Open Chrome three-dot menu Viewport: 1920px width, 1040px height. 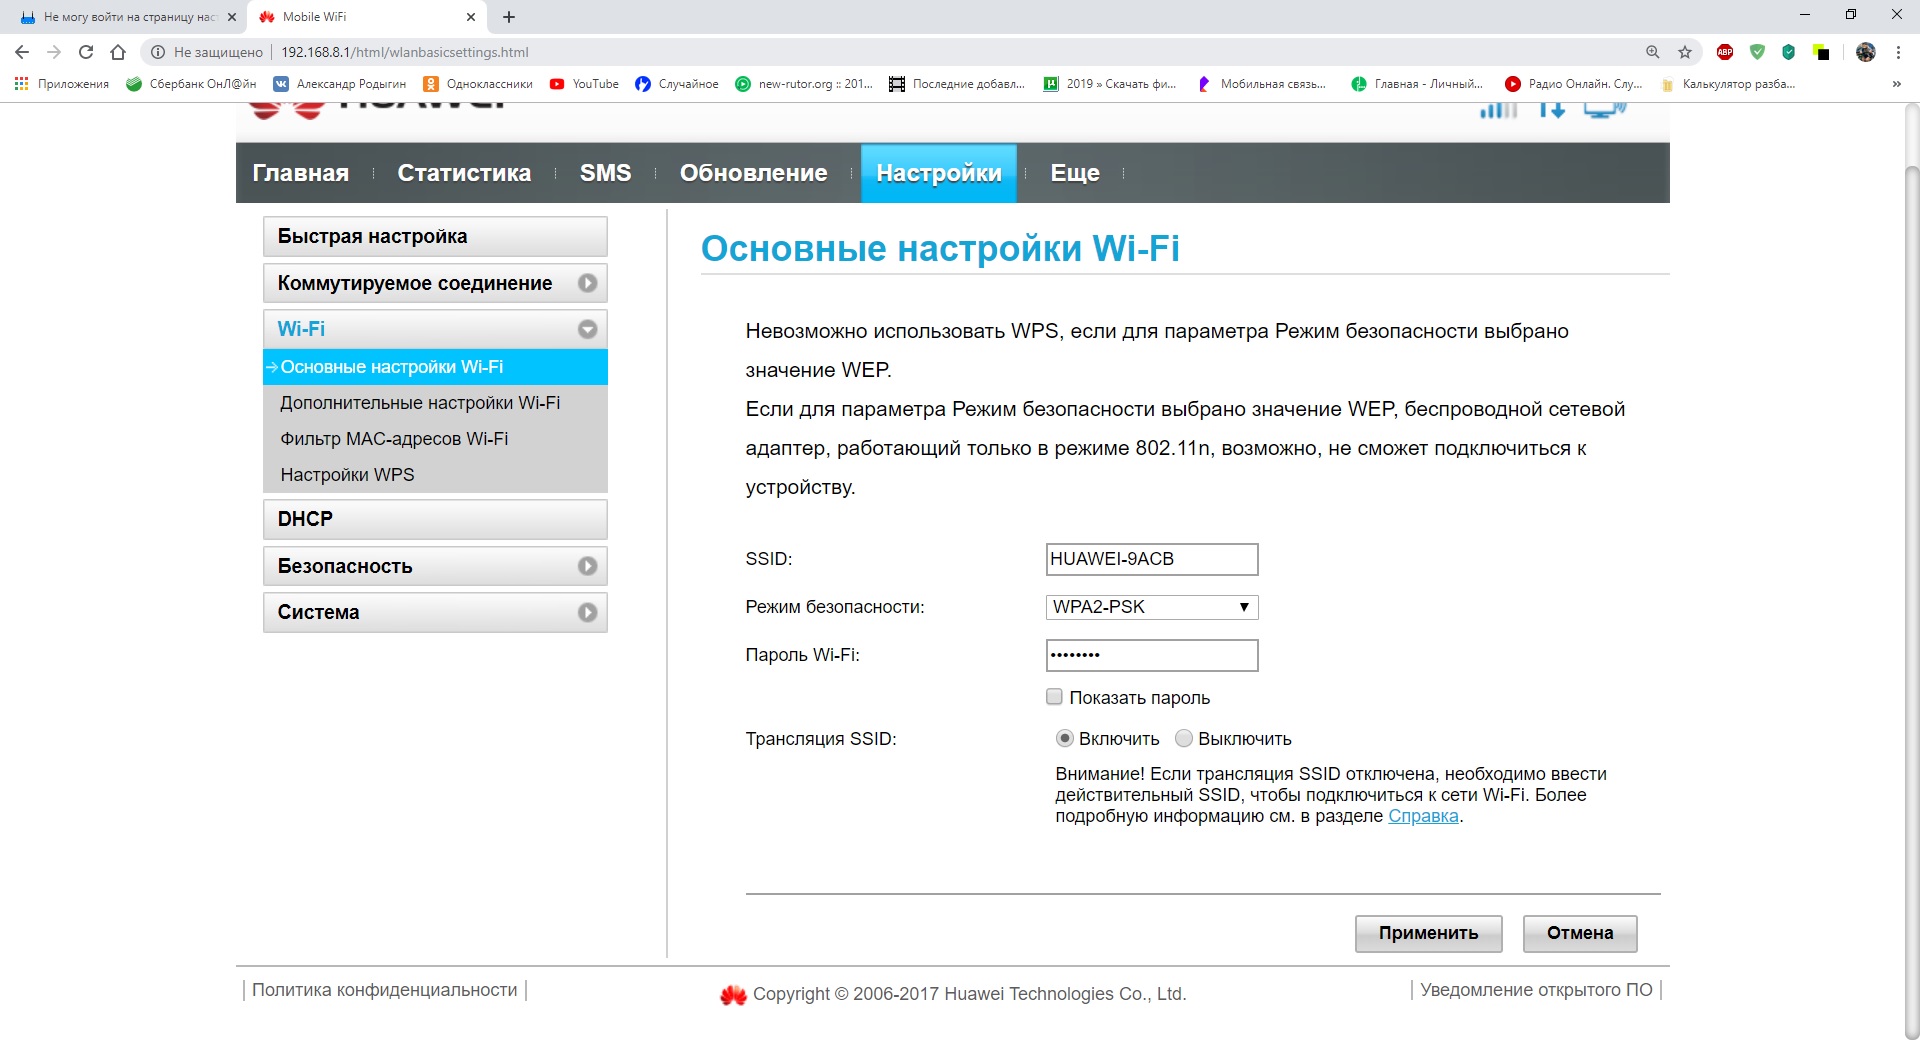[1898, 52]
